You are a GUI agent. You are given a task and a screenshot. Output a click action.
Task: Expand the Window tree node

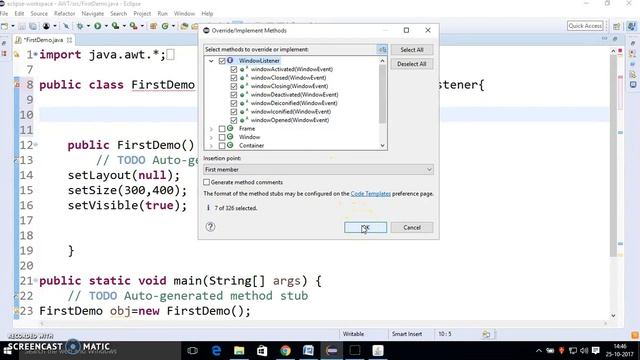point(211,137)
